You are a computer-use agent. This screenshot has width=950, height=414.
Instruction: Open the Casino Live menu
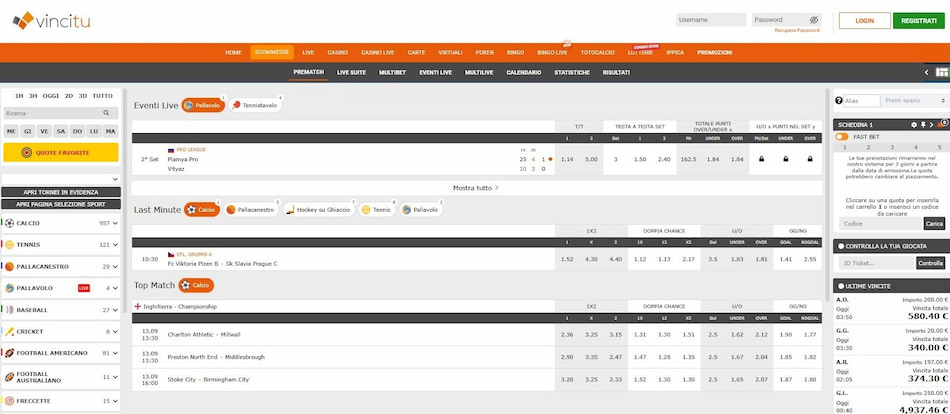377,52
